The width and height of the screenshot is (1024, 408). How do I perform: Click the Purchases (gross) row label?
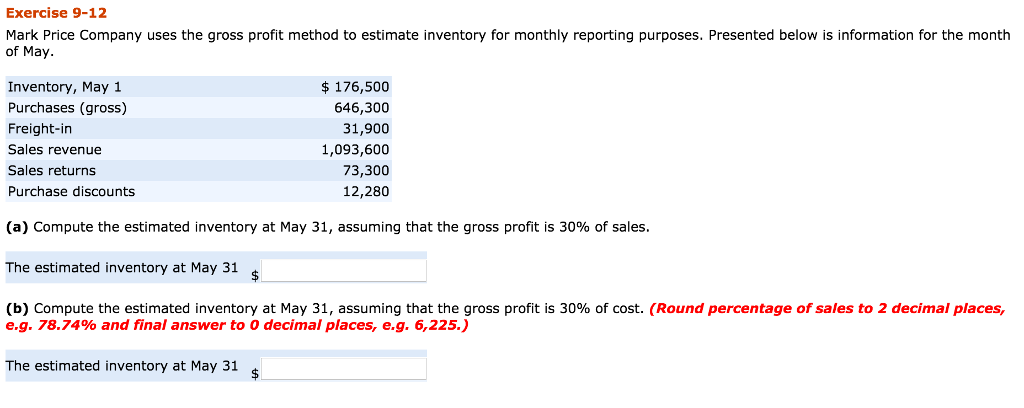[x=67, y=108]
